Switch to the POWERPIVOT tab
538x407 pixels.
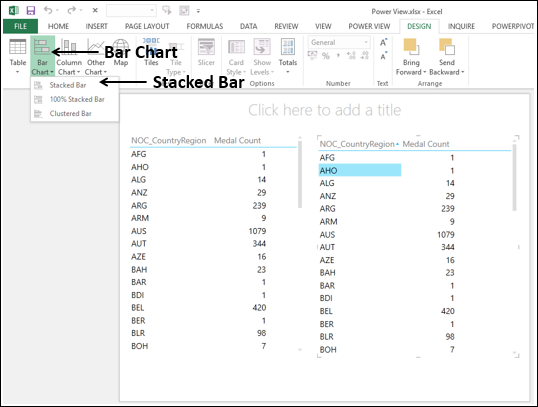tap(513, 26)
